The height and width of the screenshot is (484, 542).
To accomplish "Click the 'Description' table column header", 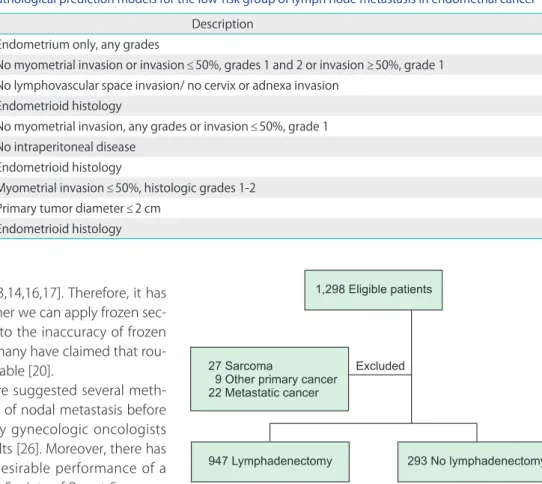I will (x=223, y=24).
